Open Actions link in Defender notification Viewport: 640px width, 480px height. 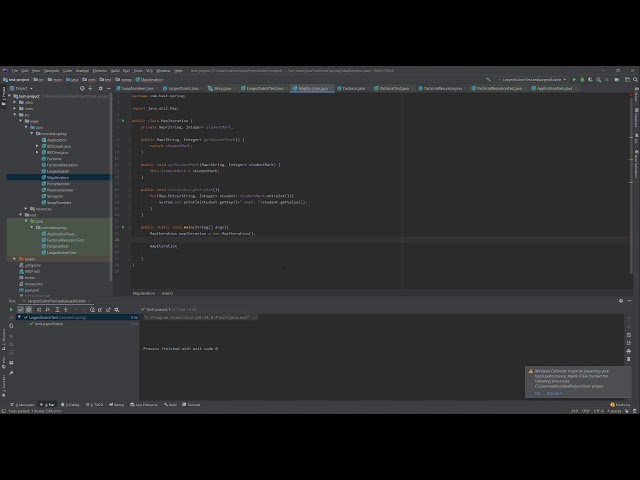click(554, 393)
